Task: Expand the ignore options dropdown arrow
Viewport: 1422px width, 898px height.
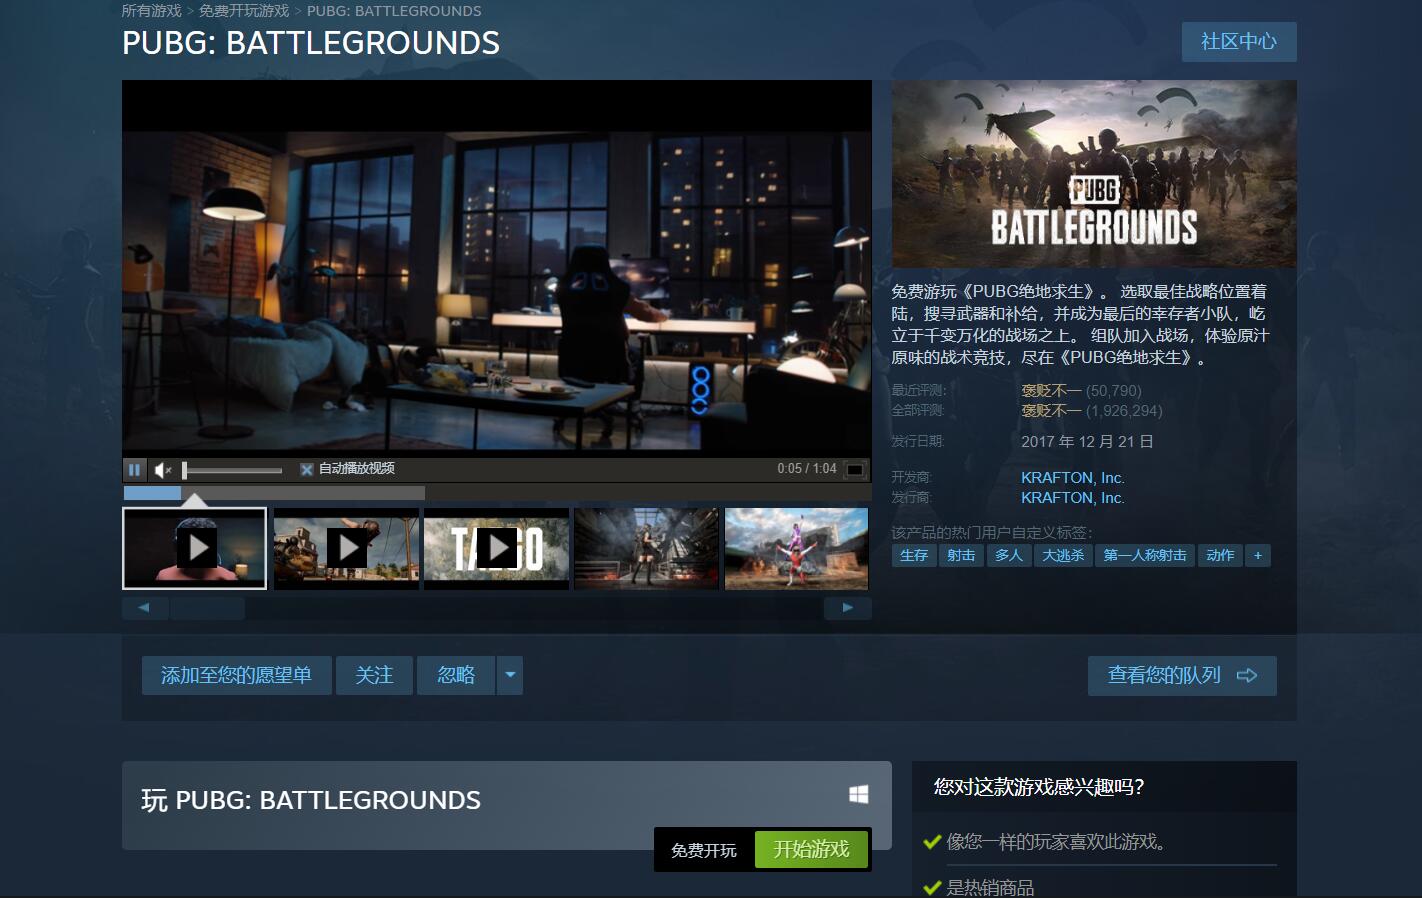Action: click(x=510, y=675)
